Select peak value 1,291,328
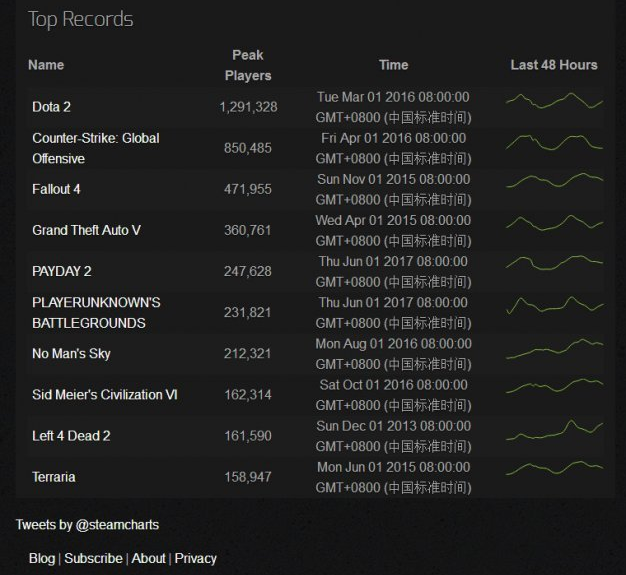 tap(248, 107)
